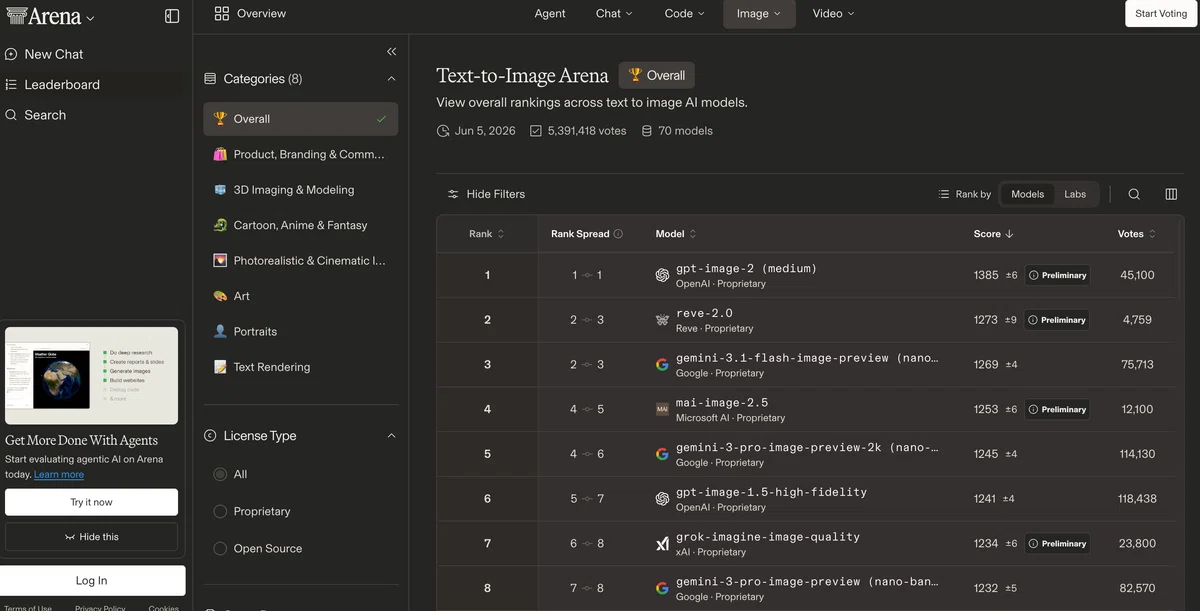Select the All license radio
The width and height of the screenshot is (1200, 611).
coord(220,474)
